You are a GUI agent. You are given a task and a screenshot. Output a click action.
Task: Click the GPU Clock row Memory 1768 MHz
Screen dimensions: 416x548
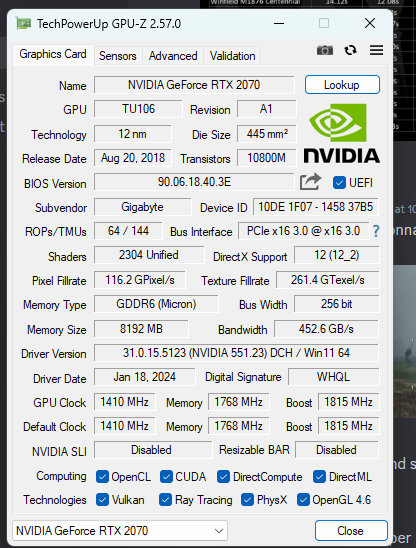pyautogui.click(x=238, y=402)
